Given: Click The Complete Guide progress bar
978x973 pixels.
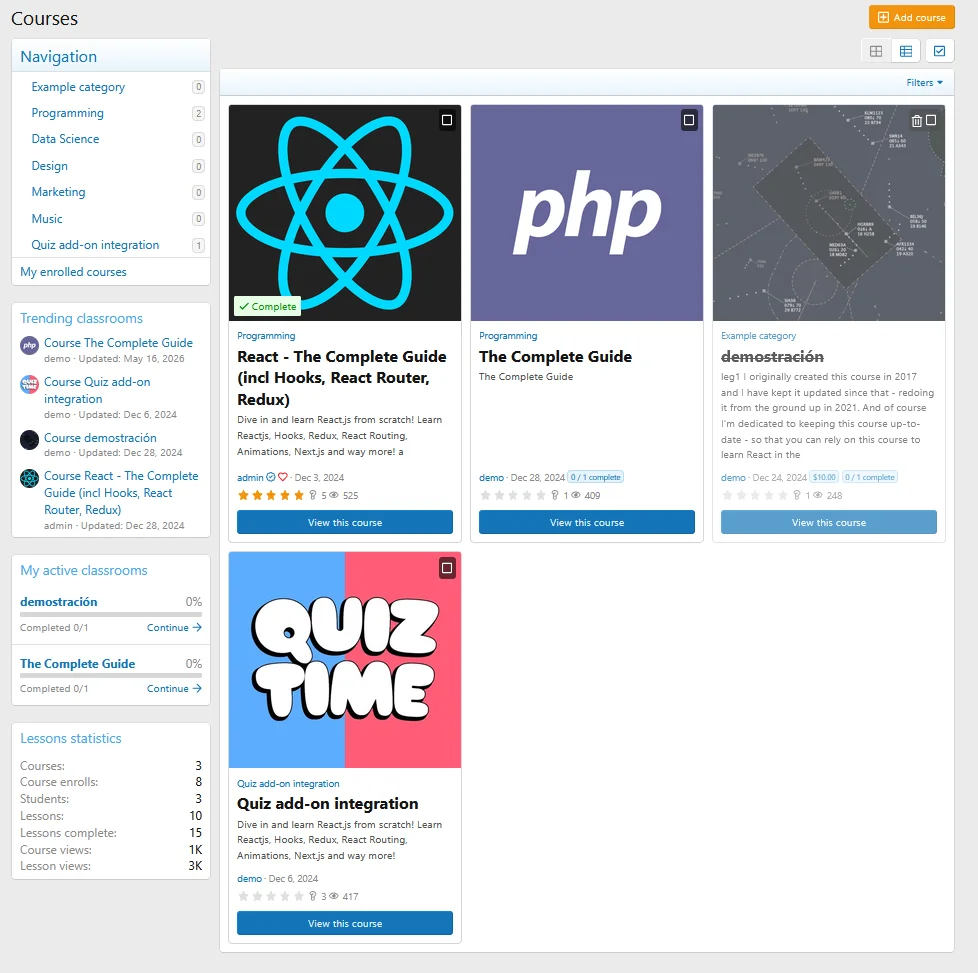Looking at the screenshot, I should pyautogui.click(x=111, y=675).
